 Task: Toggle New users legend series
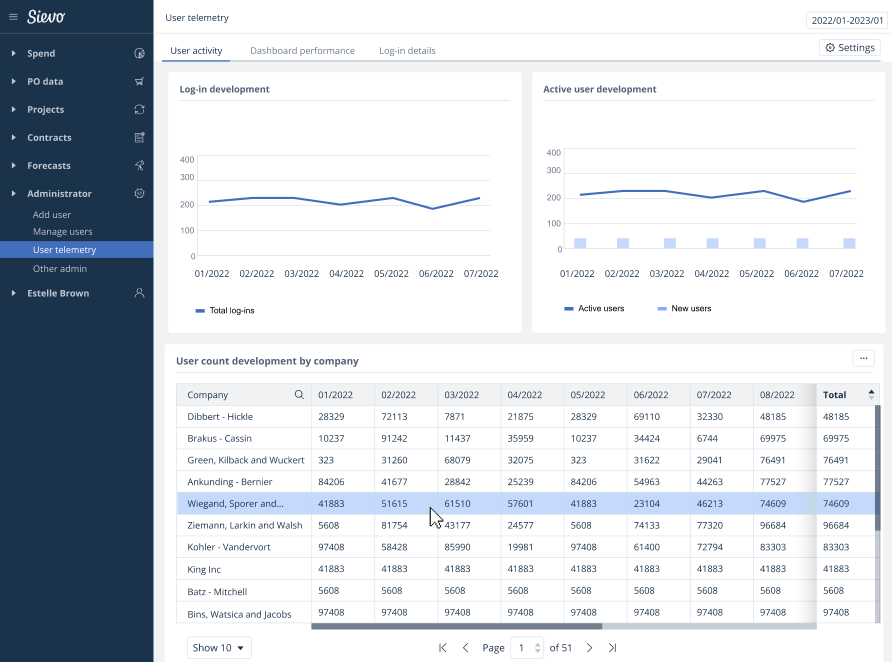coord(684,308)
